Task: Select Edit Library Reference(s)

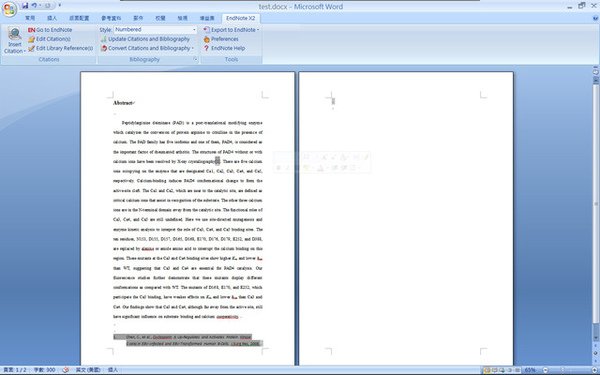Action: coord(60,48)
